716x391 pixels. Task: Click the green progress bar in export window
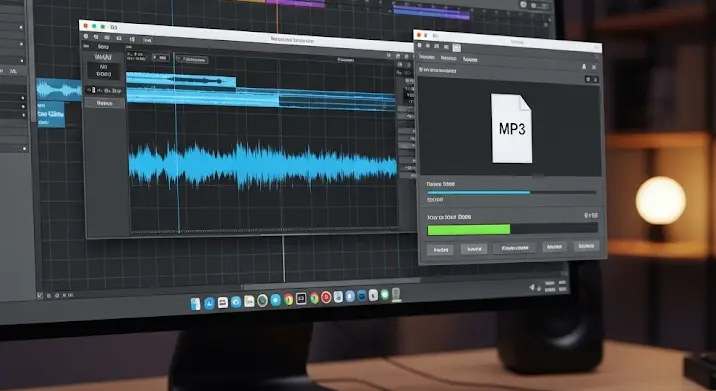click(x=512, y=229)
